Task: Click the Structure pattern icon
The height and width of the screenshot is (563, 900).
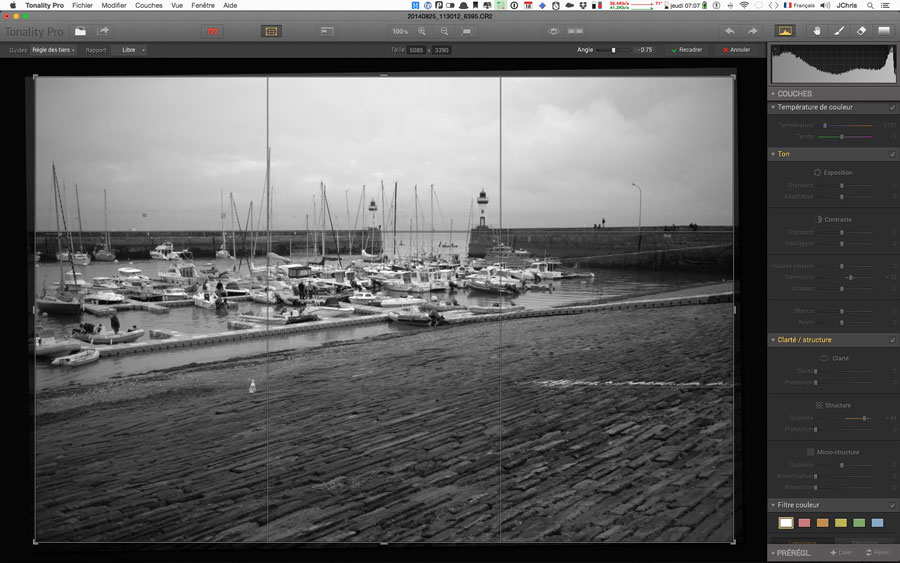Action: pos(819,405)
